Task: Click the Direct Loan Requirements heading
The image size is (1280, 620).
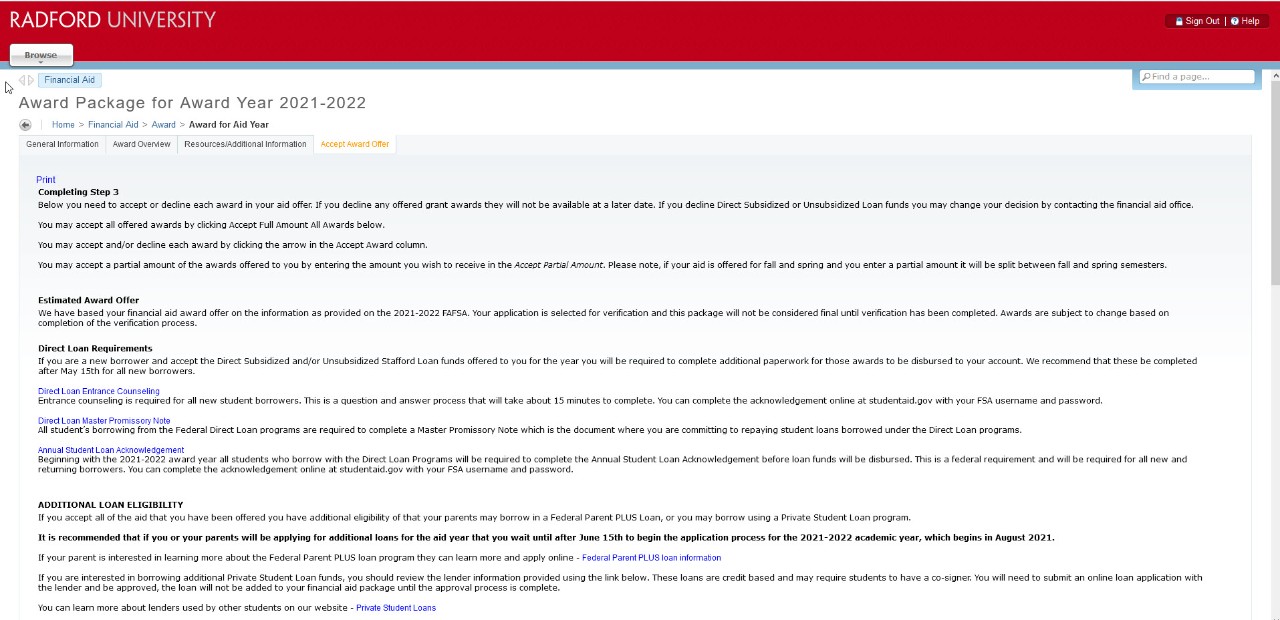Action: (x=95, y=348)
